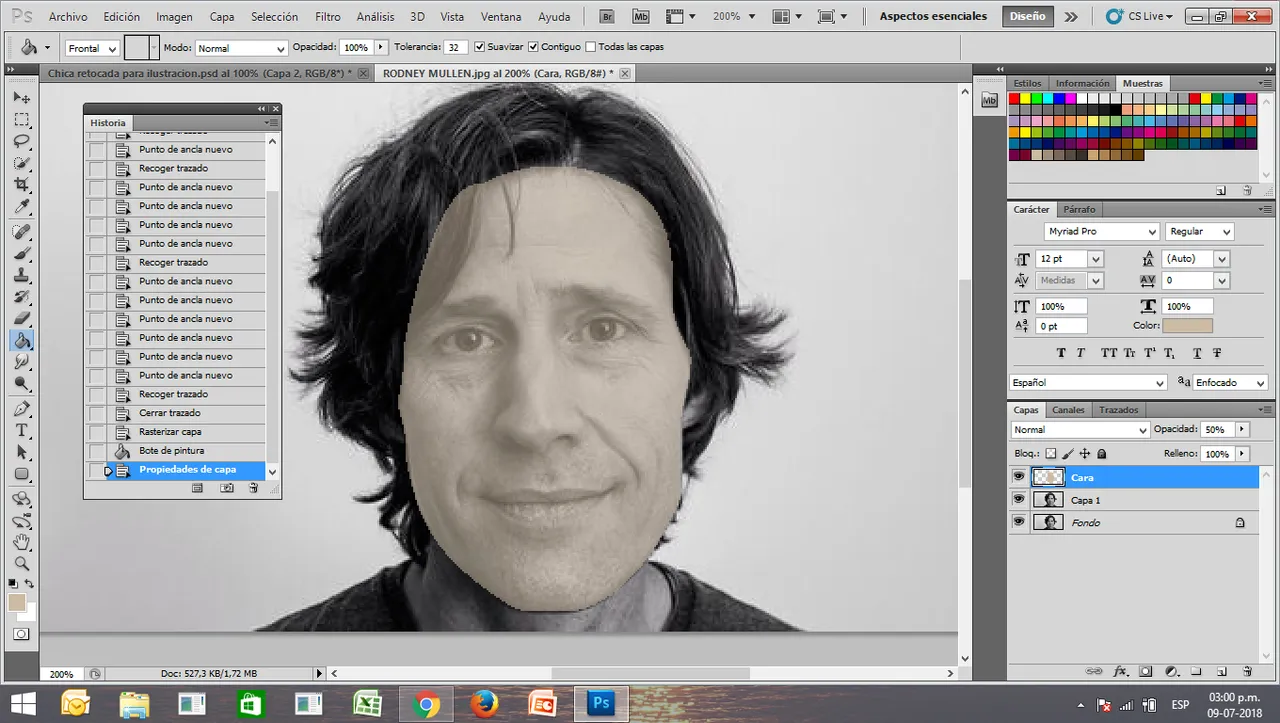Select the Eyedropper tool
The width and height of the screenshot is (1280, 723).
22,207
